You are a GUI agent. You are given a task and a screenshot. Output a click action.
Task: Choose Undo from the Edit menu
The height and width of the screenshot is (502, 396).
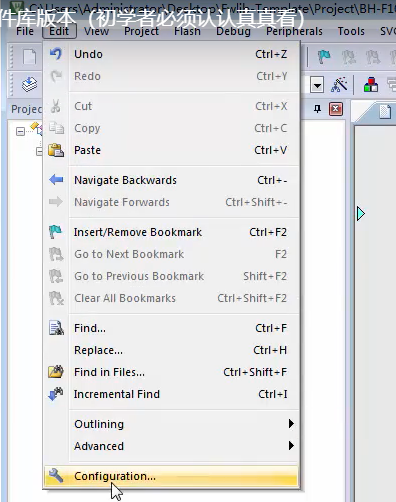171,54
